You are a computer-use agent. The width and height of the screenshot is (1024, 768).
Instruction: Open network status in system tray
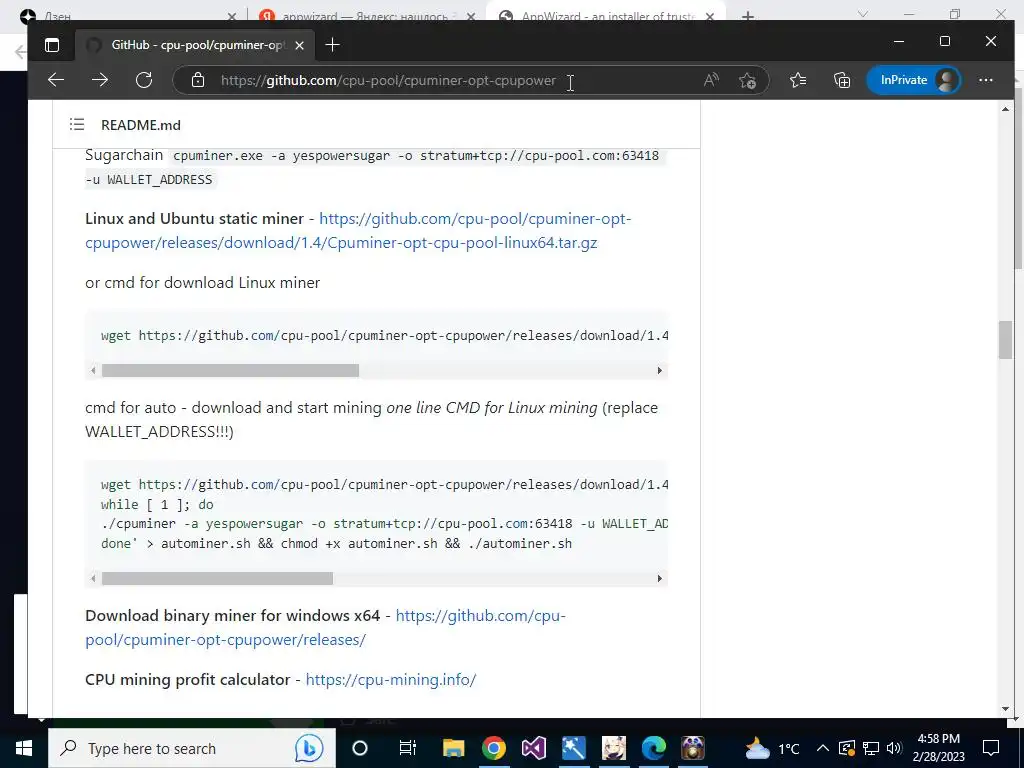[x=871, y=748]
